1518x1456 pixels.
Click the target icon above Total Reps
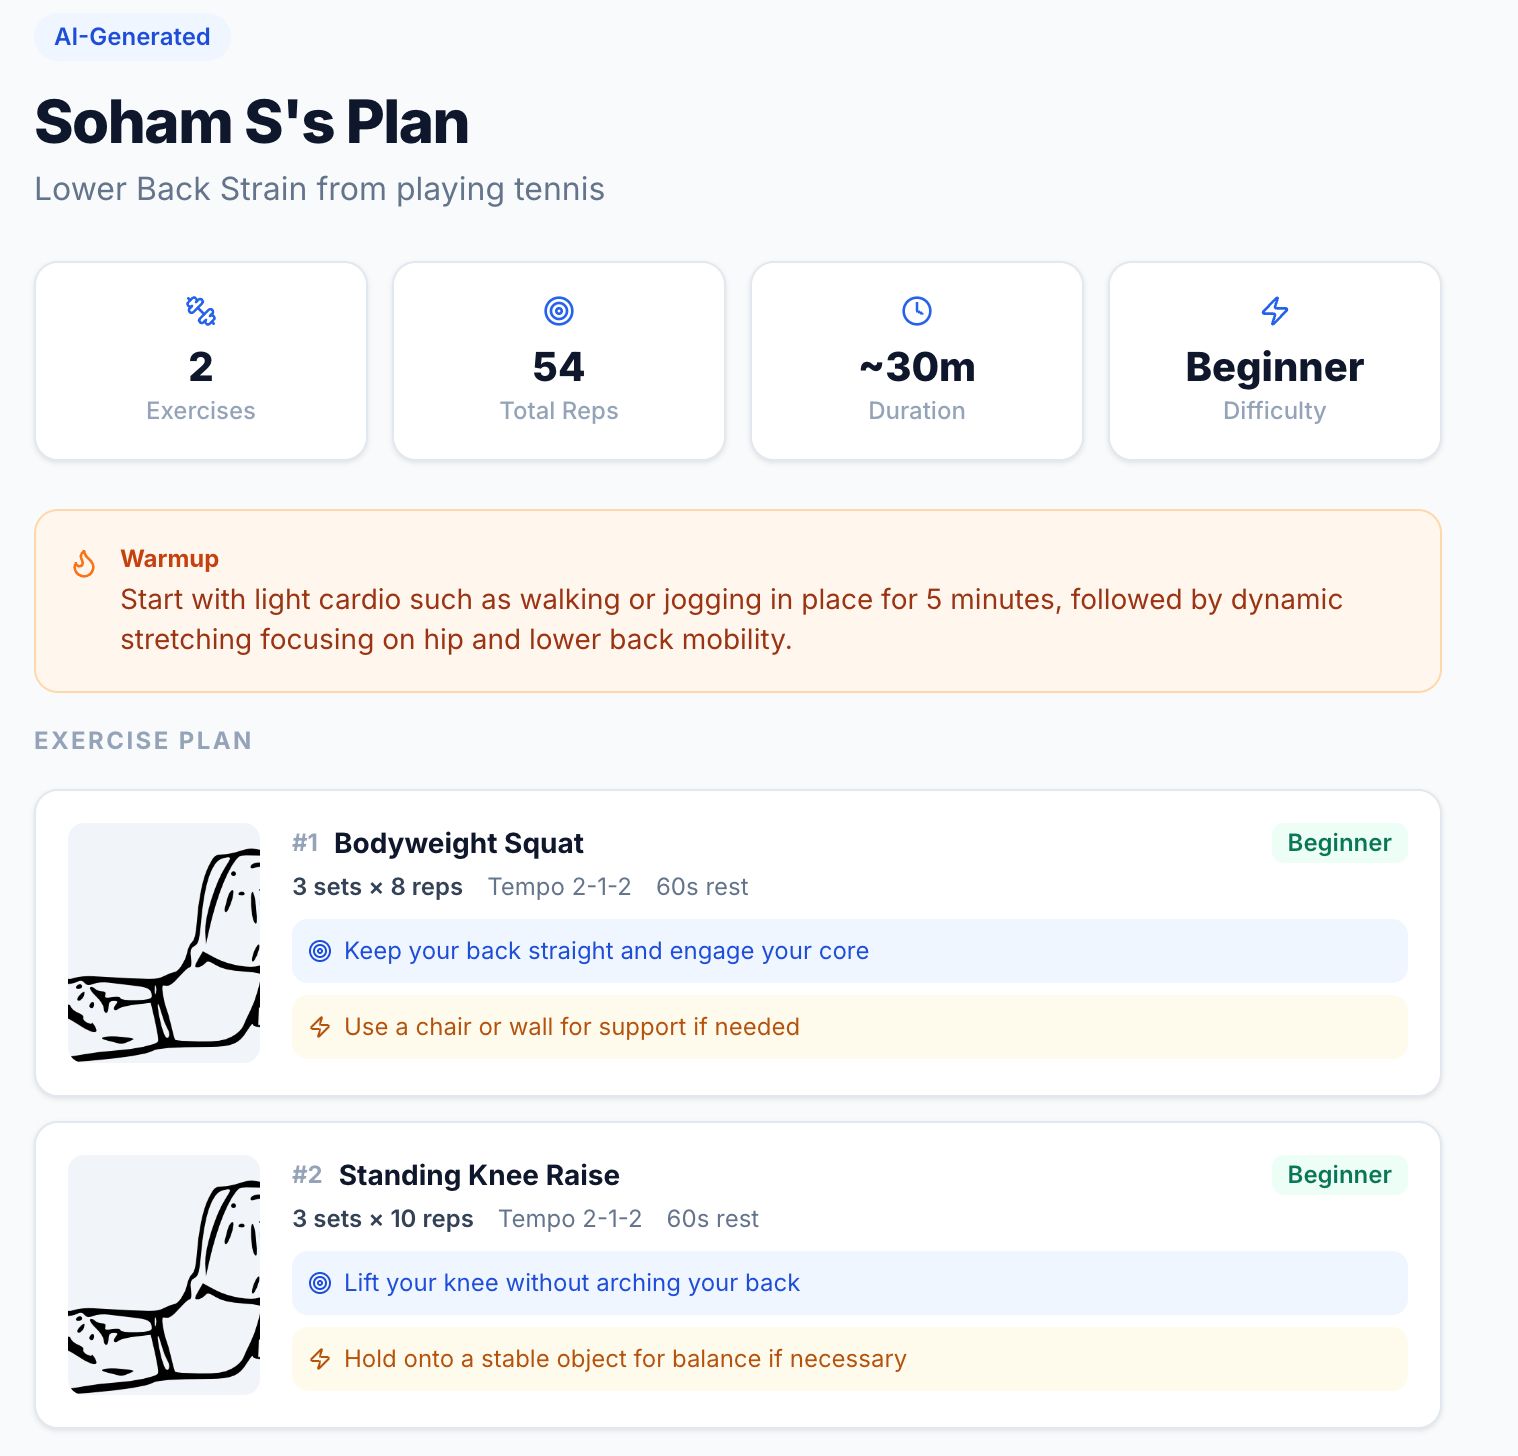tap(559, 311)
